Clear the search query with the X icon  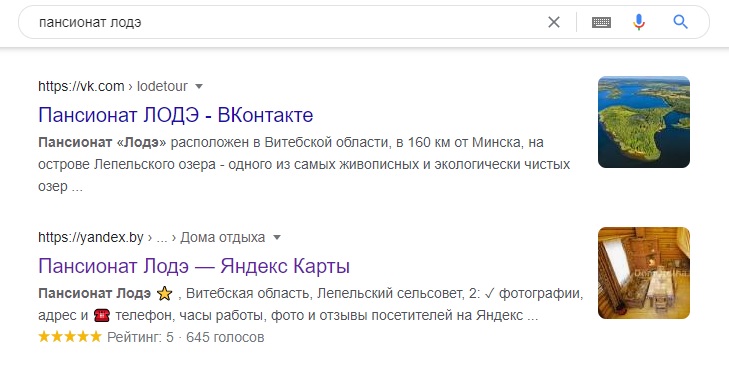coord(554,22)
